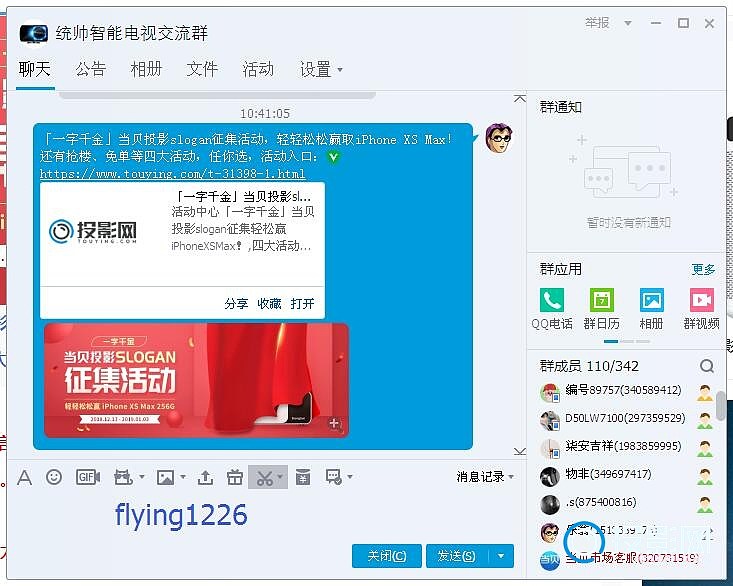Viewport: 733px width, 586px height.
Task: Switch to 聊天 tab
Action: (x=35, y=69)
